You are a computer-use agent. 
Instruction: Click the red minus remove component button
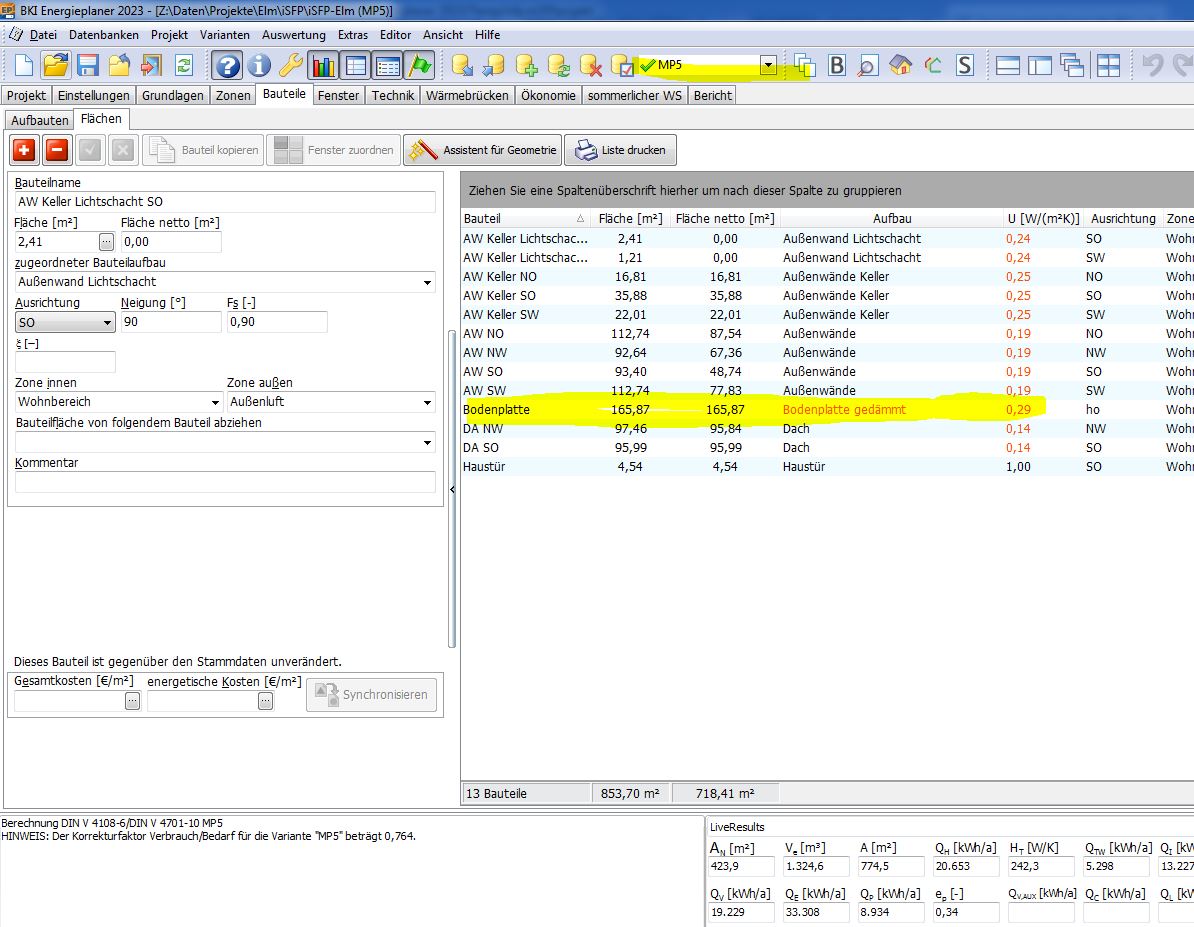57,150
